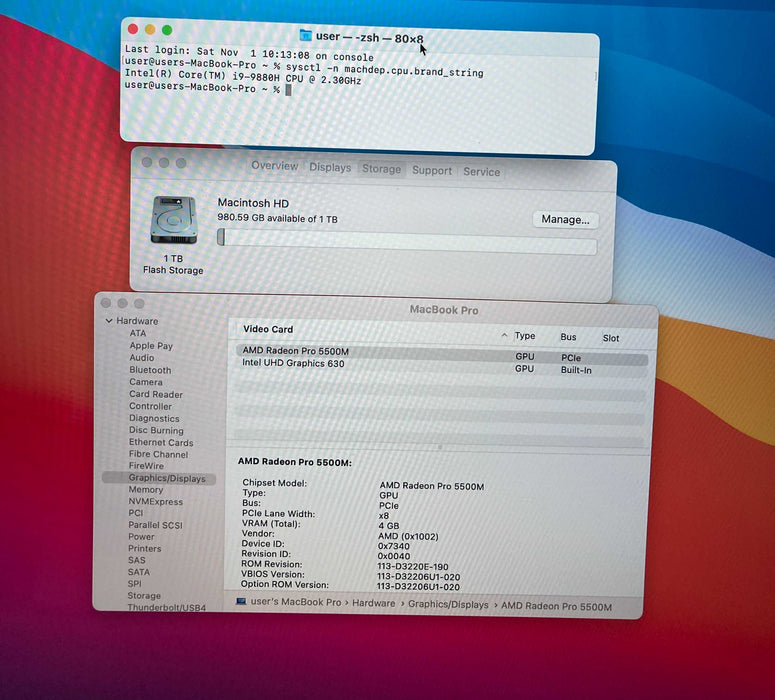The width and height of the screenshot is (775, 700).
Task: Click Hardware in the path bar
Action: (374, 604)
